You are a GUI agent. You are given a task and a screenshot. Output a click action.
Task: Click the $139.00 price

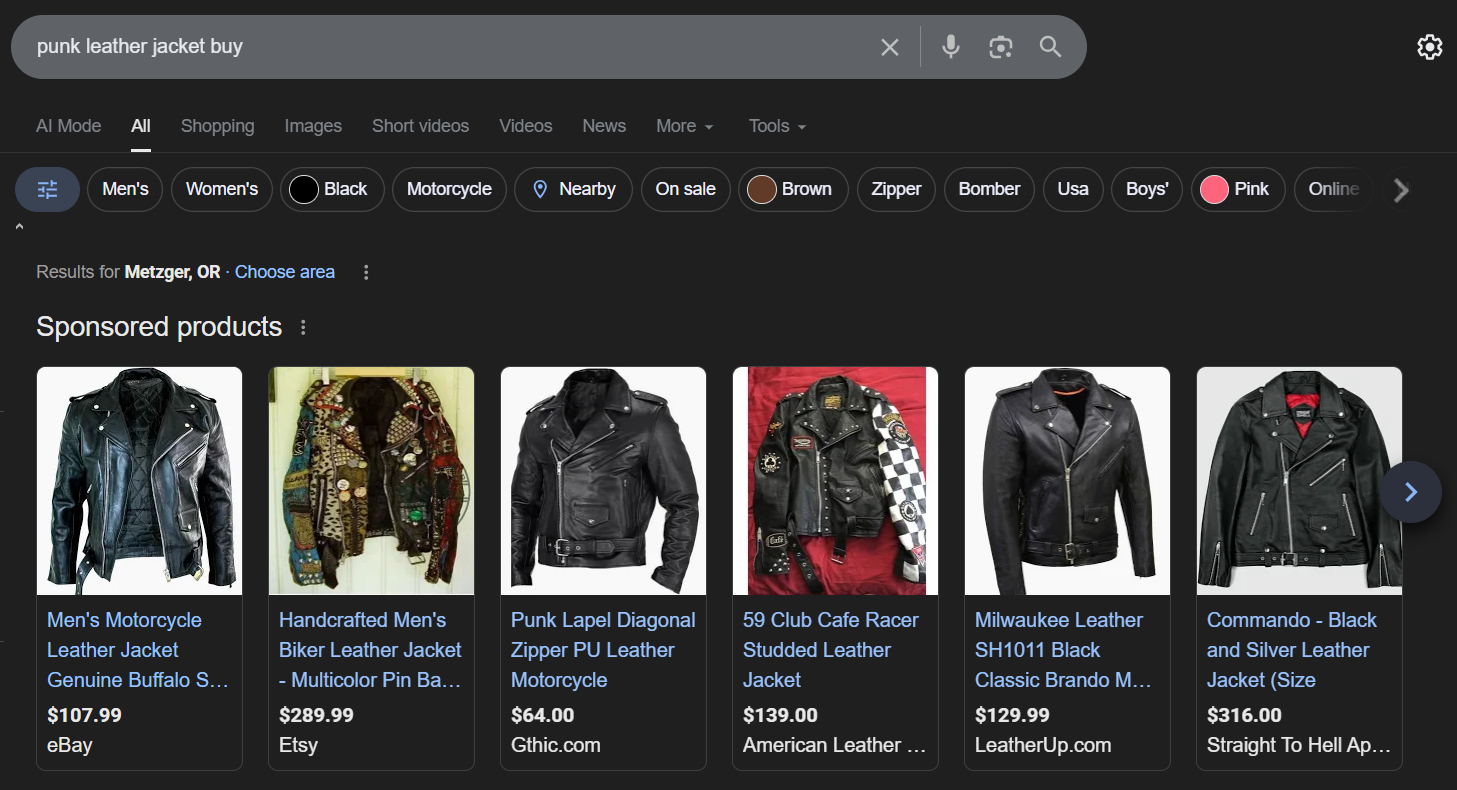pyautogui.click(x=780, y=715)
